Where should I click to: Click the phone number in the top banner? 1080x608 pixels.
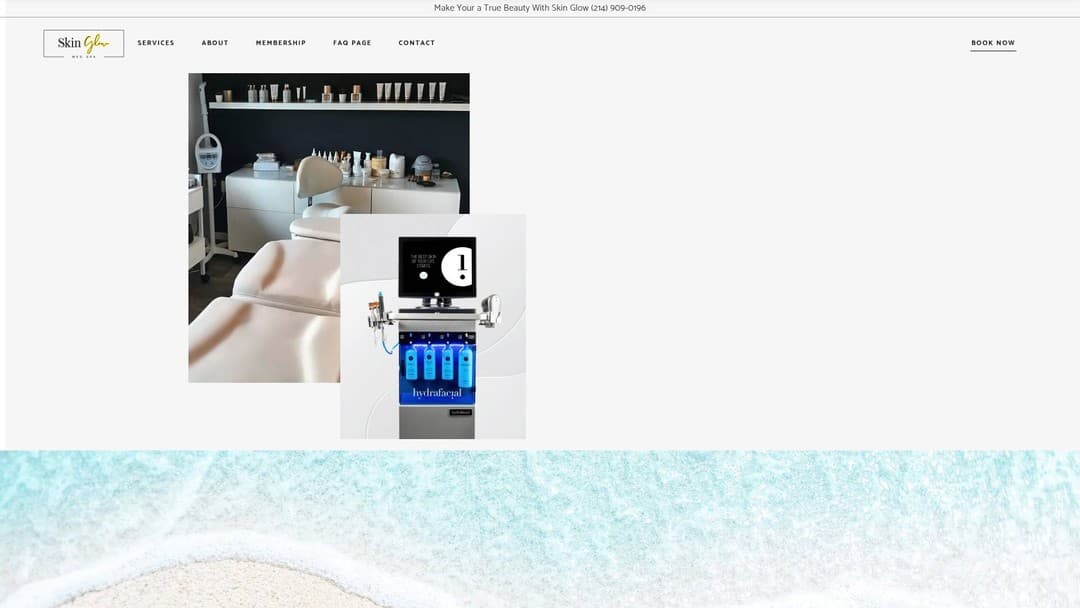tap(618, 7)
